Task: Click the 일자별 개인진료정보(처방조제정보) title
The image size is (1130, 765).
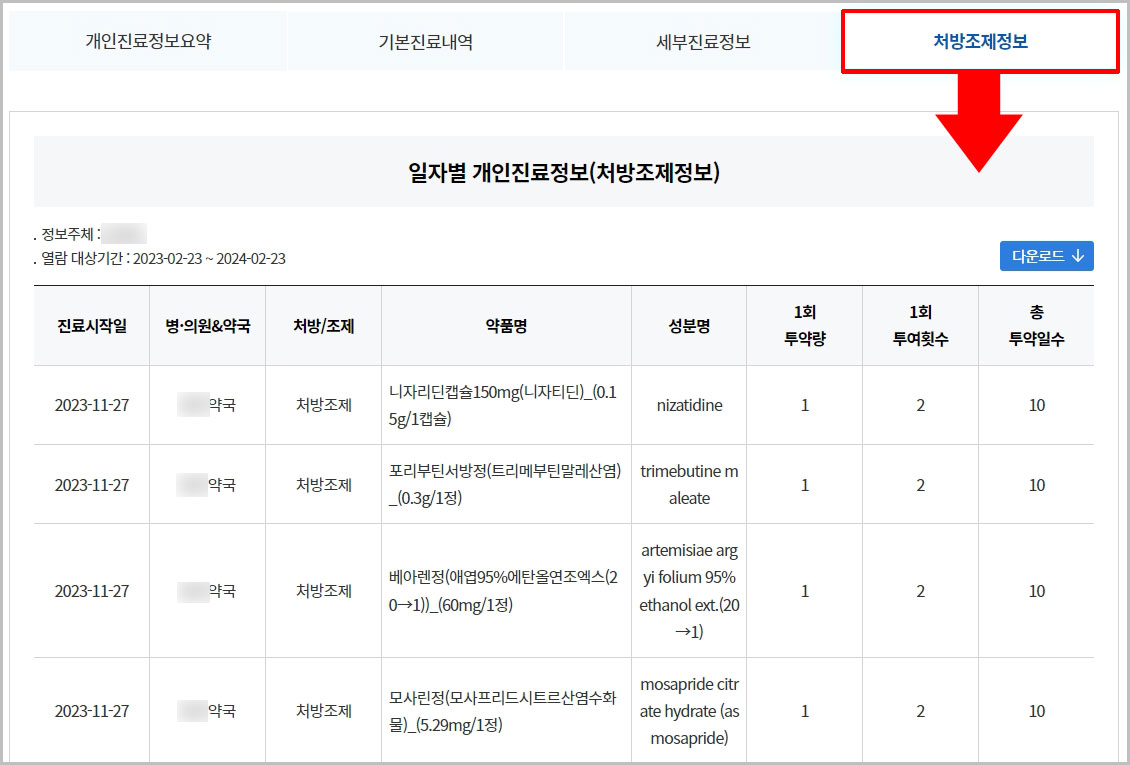Action: (565, 171)
